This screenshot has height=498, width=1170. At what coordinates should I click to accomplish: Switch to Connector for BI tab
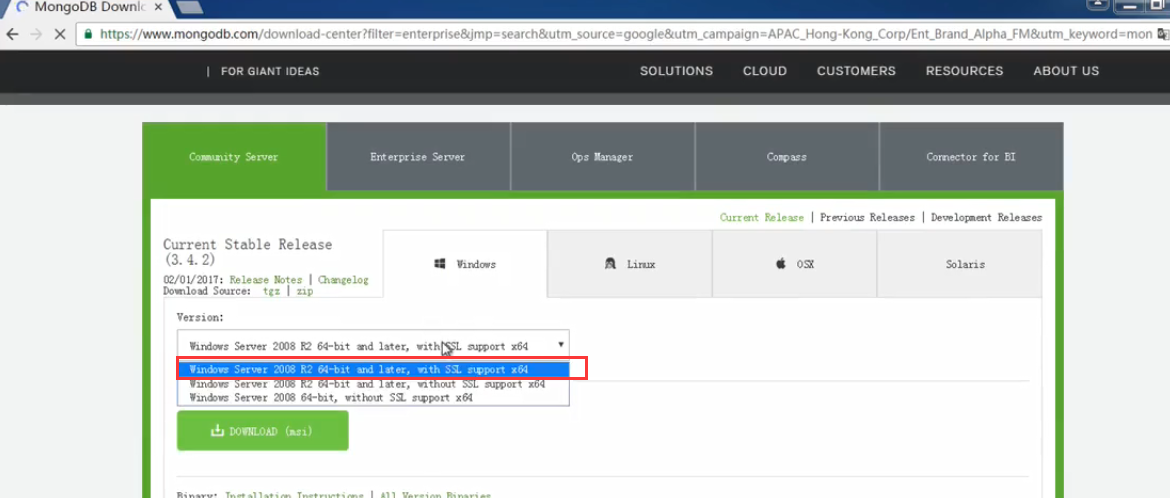[971, 157]
